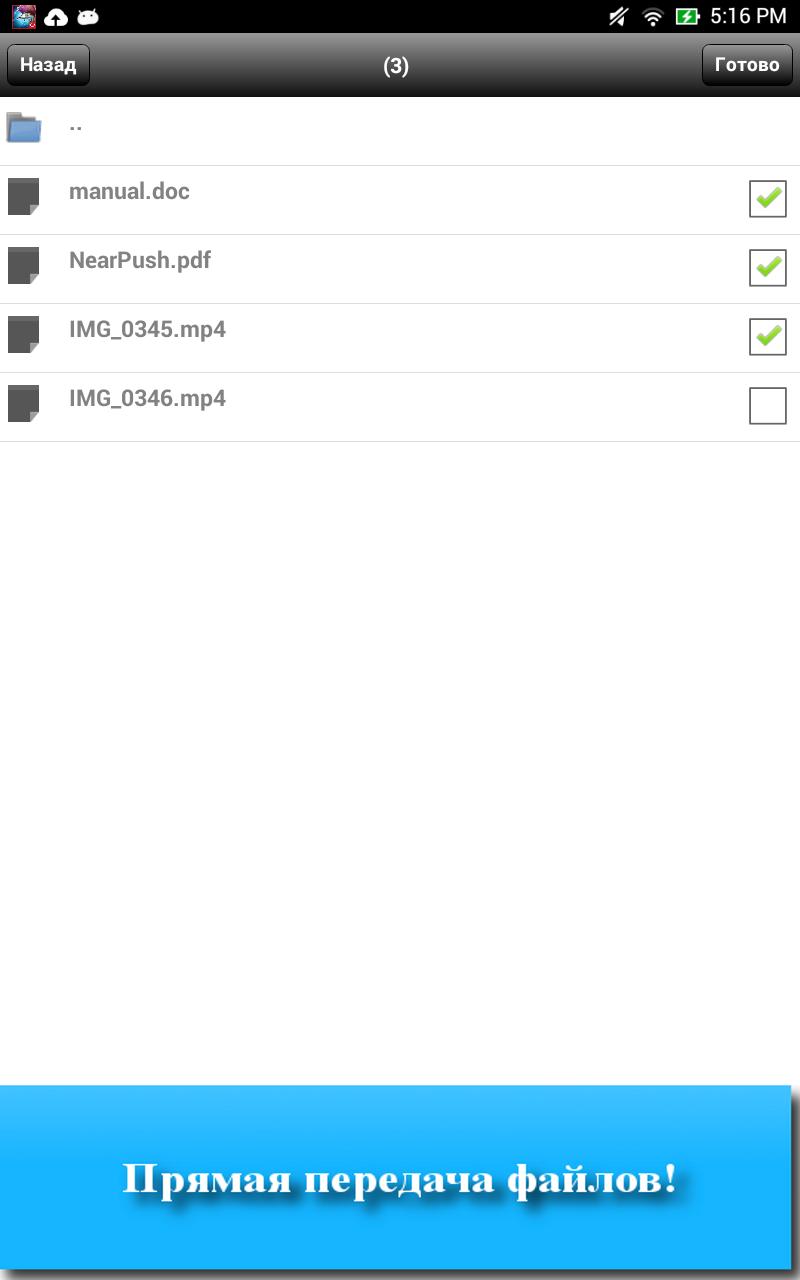Viewport: 800px width, 1280px height.
Task: Tap the Android head notification icon
Action: 88,16
